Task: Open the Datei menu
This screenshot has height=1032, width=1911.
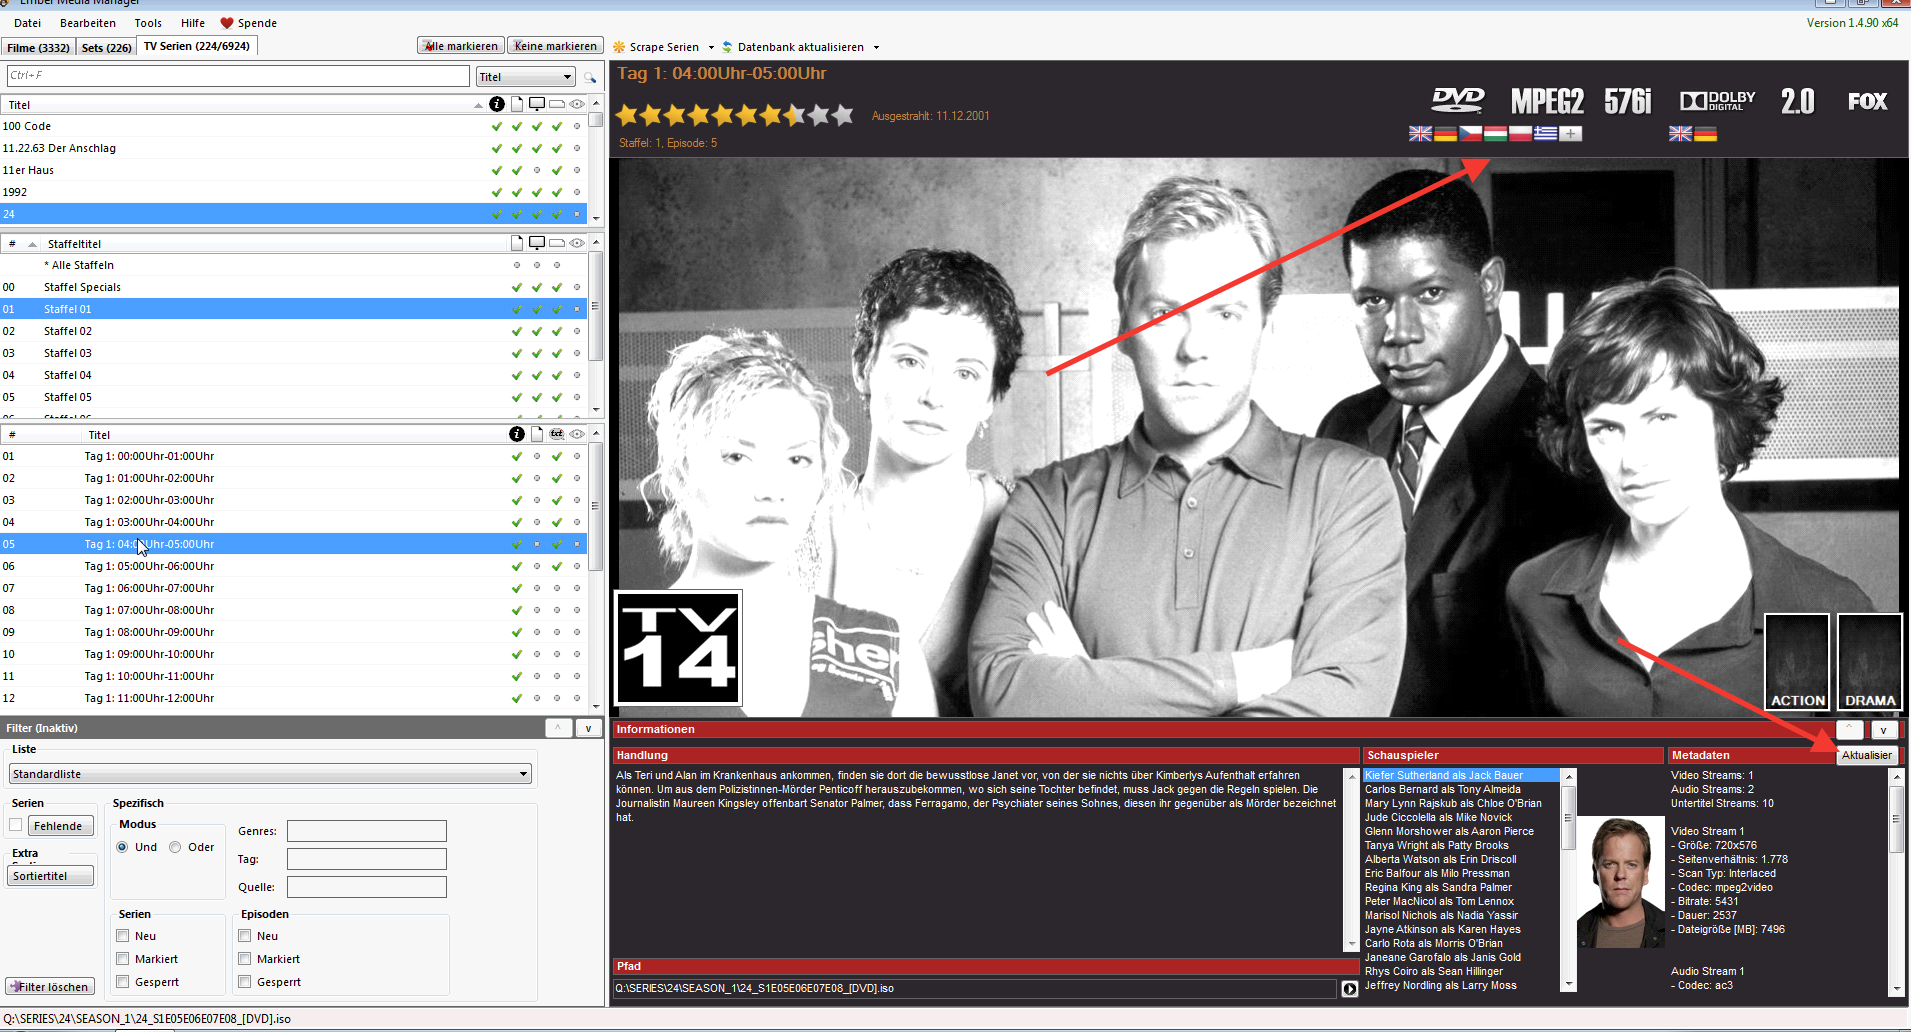Action: pyautogui.click(x=27, y=23)
